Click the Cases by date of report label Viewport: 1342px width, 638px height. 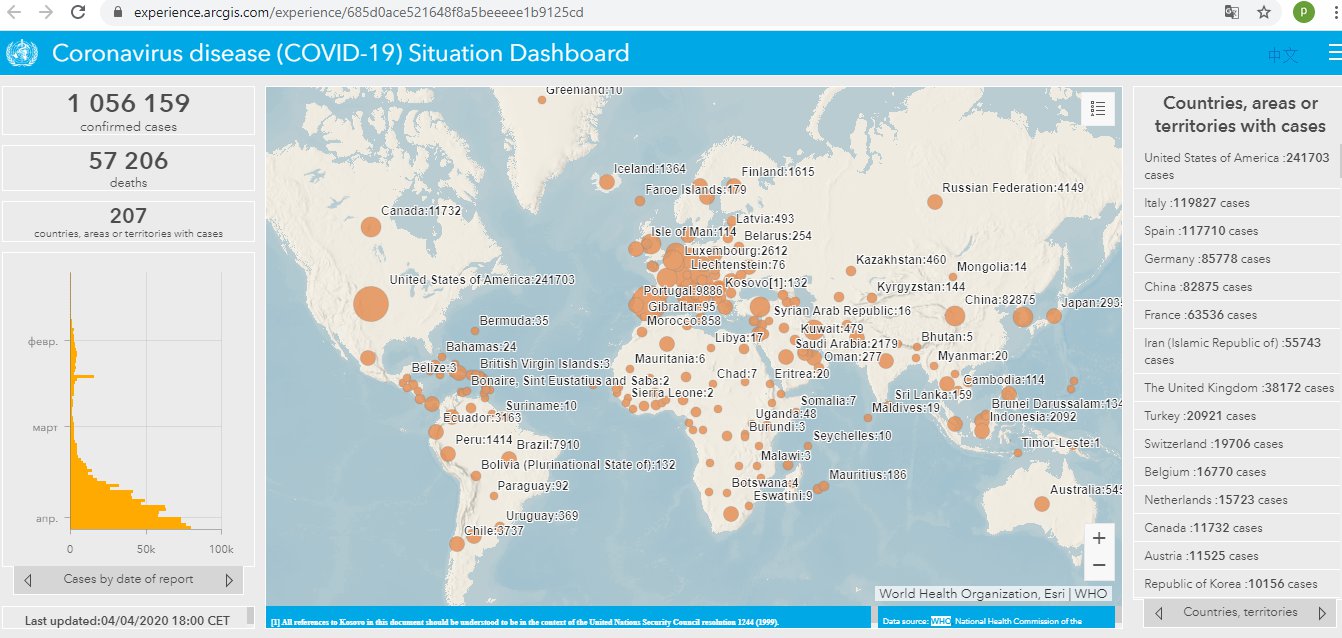tap(128, 579)
